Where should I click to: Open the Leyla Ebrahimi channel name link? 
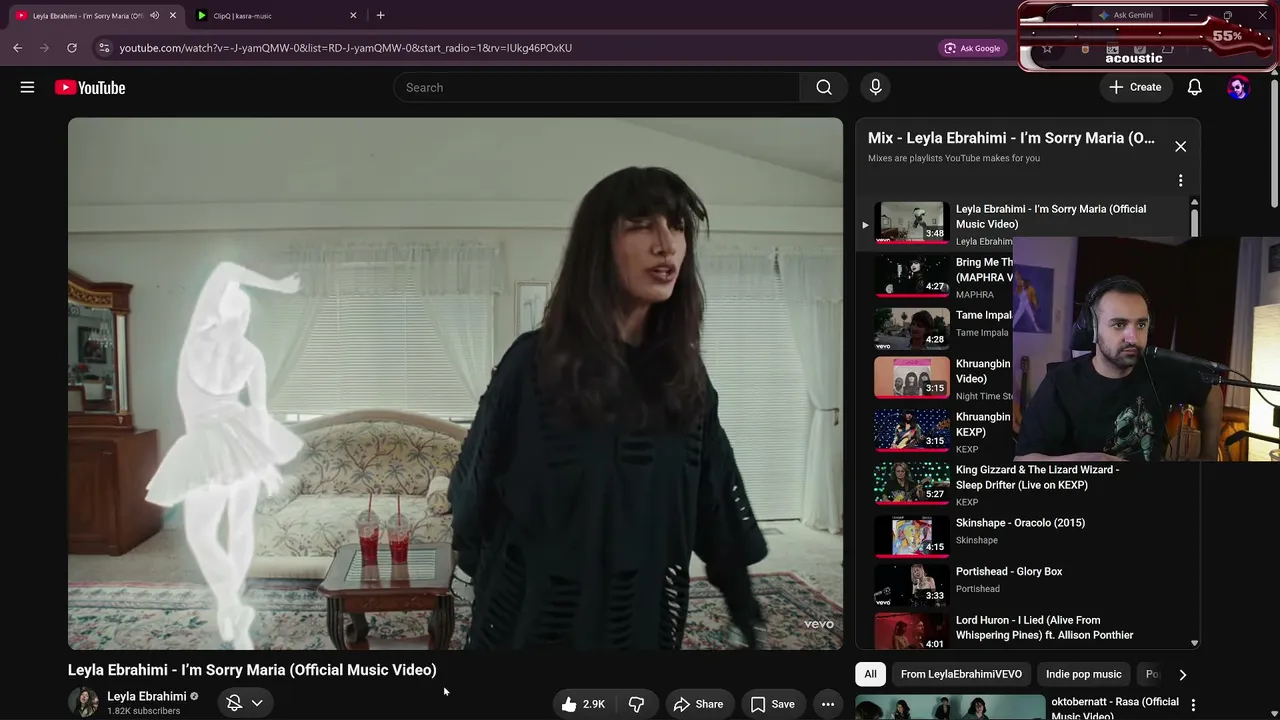pyautogui.click(x=147, y=696)
